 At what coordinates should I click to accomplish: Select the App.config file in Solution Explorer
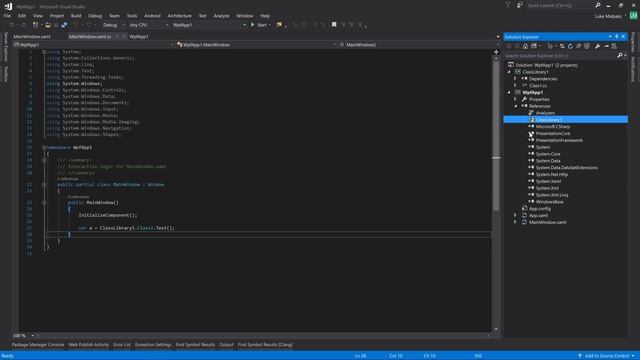pyautogui.click(x=540, y=209)
